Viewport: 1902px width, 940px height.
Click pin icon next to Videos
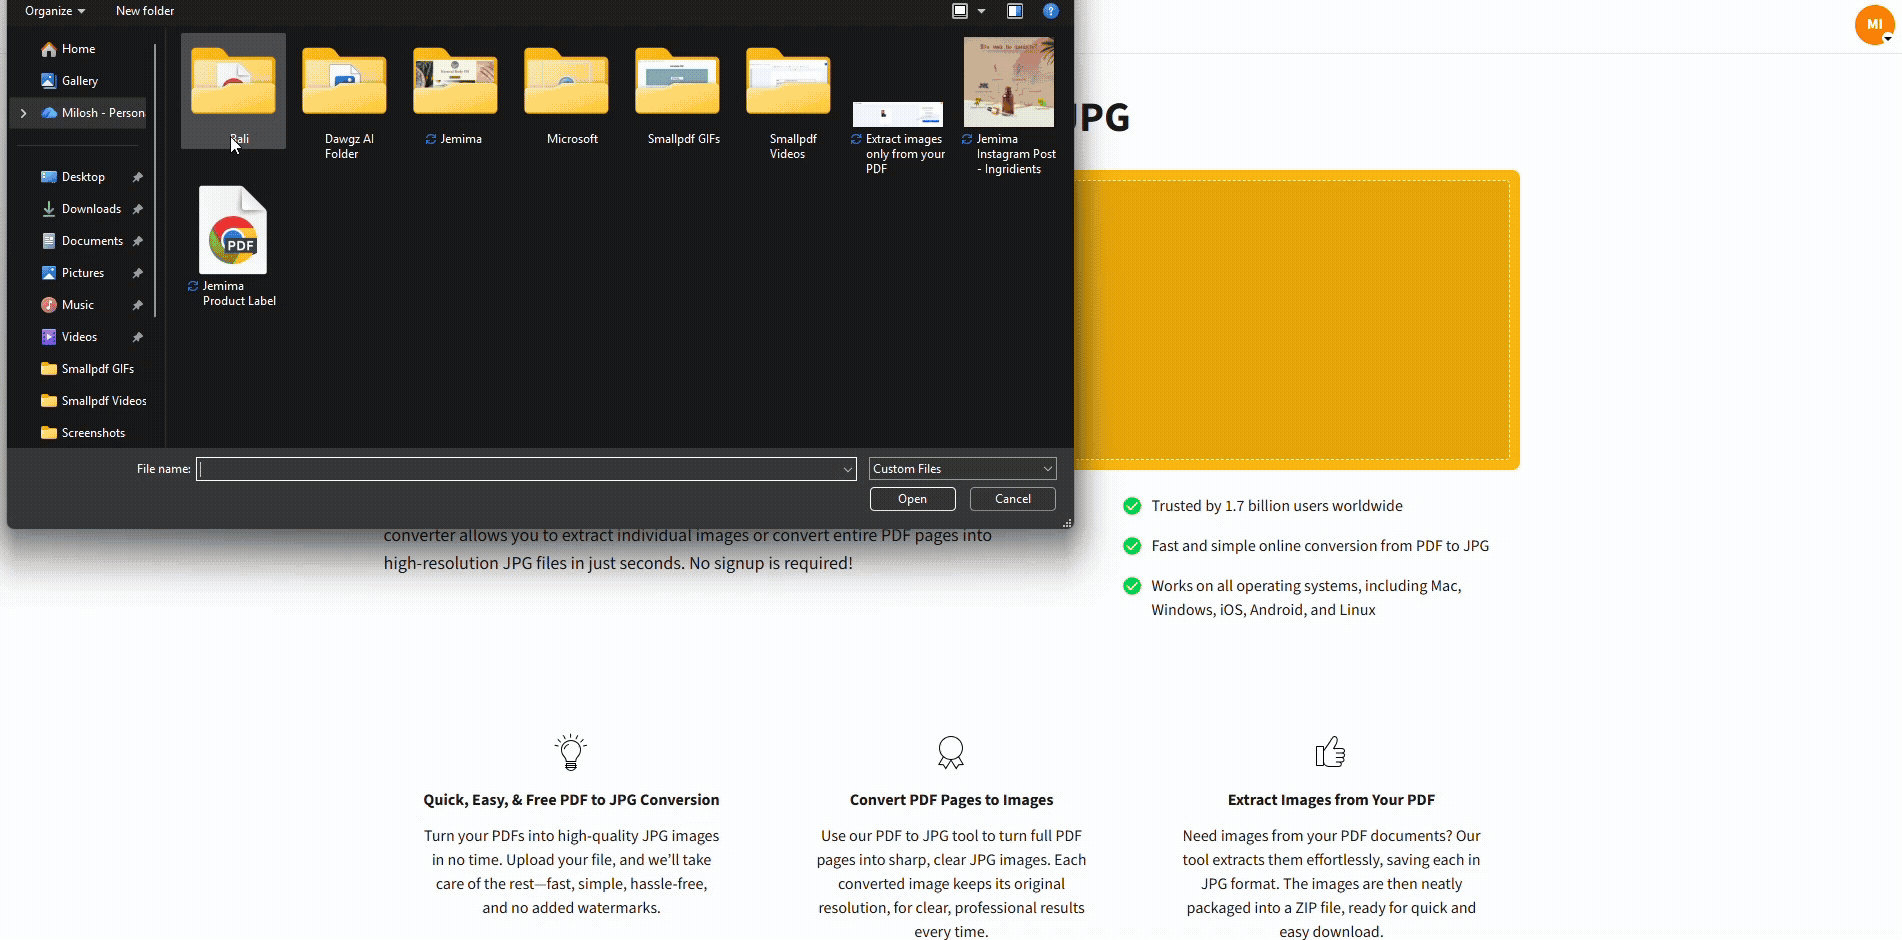(x=138, y=337)
